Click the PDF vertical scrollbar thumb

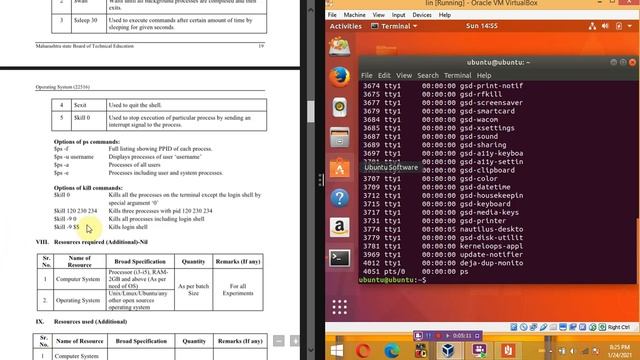tap(311, 111)
